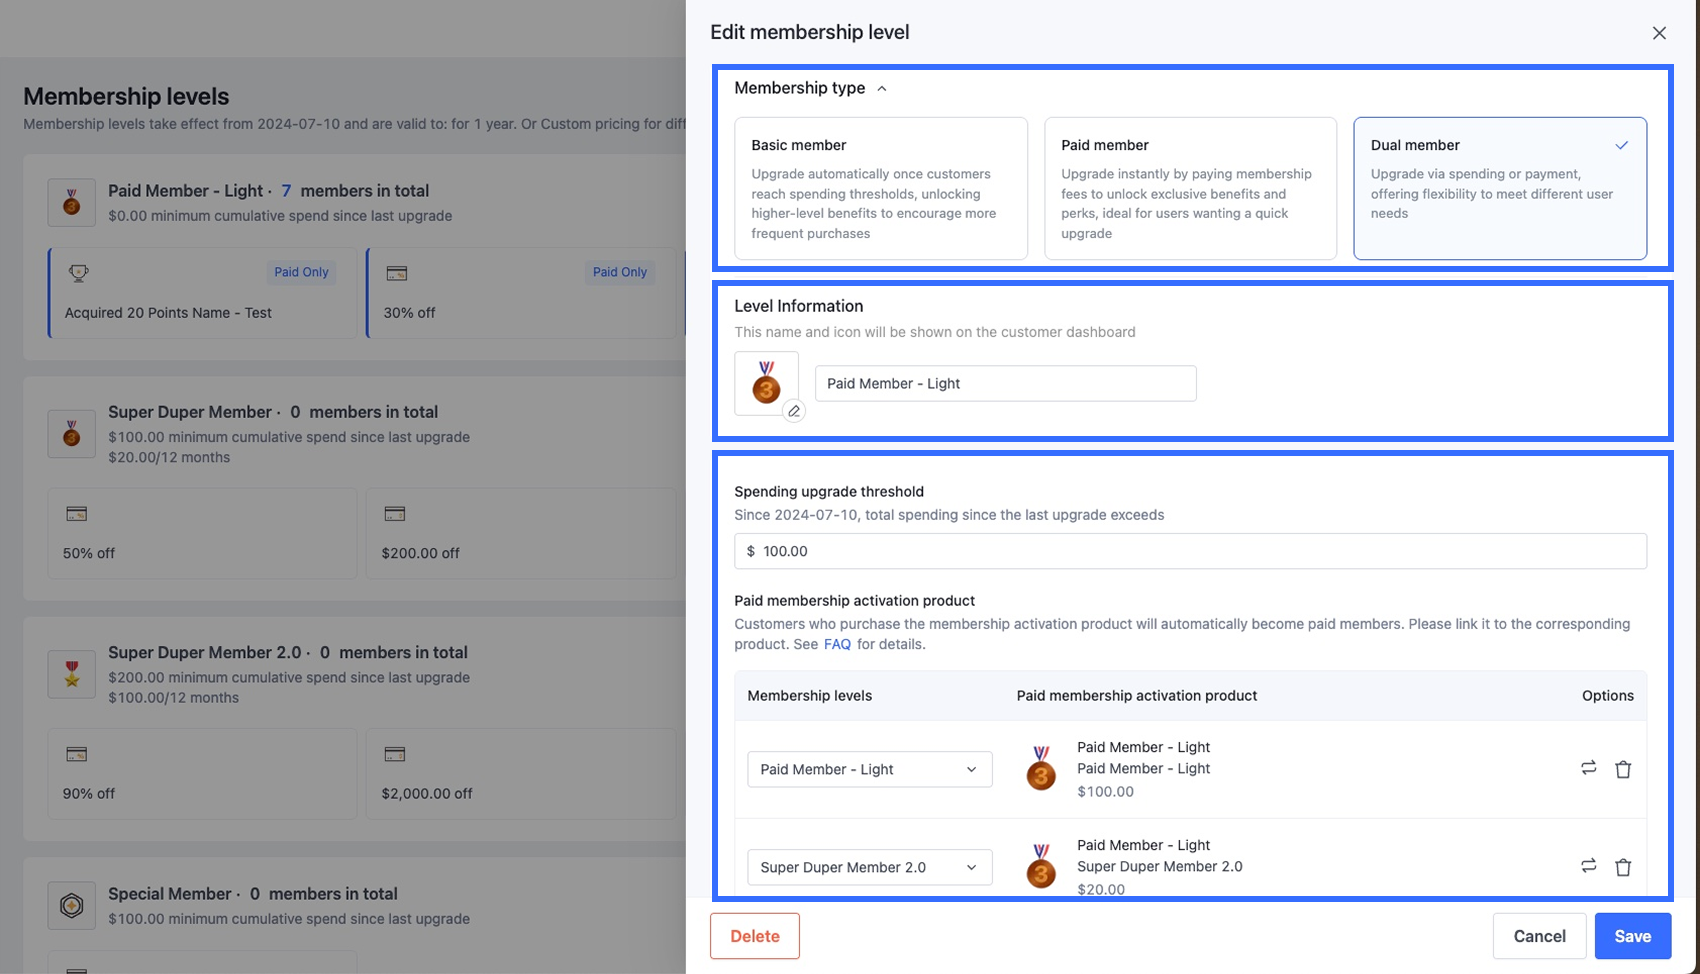The width and height of the screenshot is (1700, 974).
Task: Click the pencil edit icon on level badge
Action: point(794,411)
